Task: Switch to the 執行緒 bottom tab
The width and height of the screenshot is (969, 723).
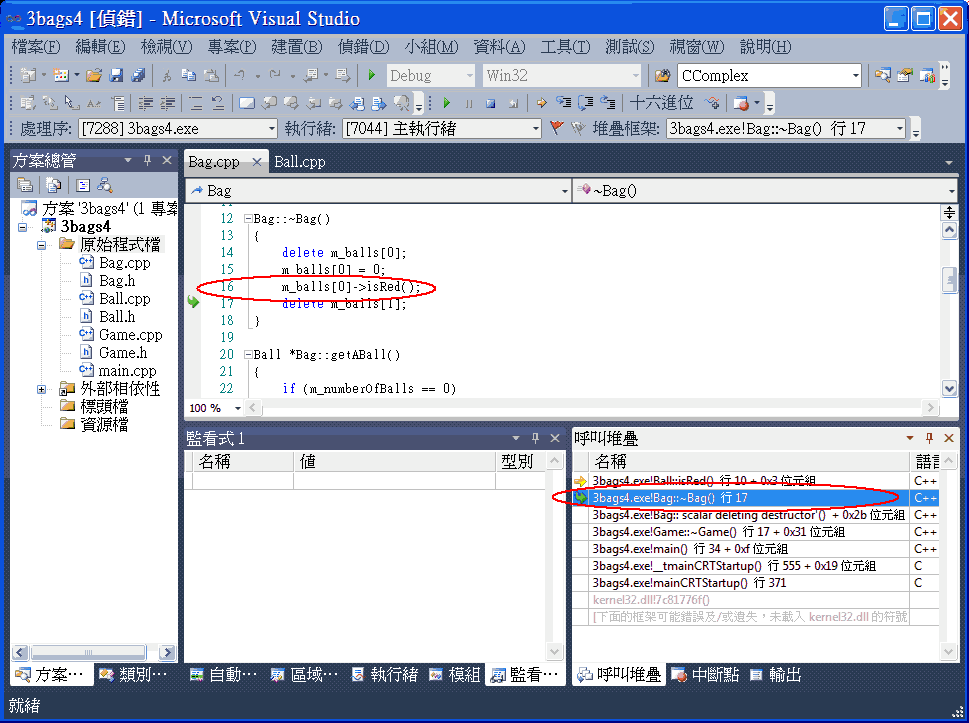Action: pos(384,675)
